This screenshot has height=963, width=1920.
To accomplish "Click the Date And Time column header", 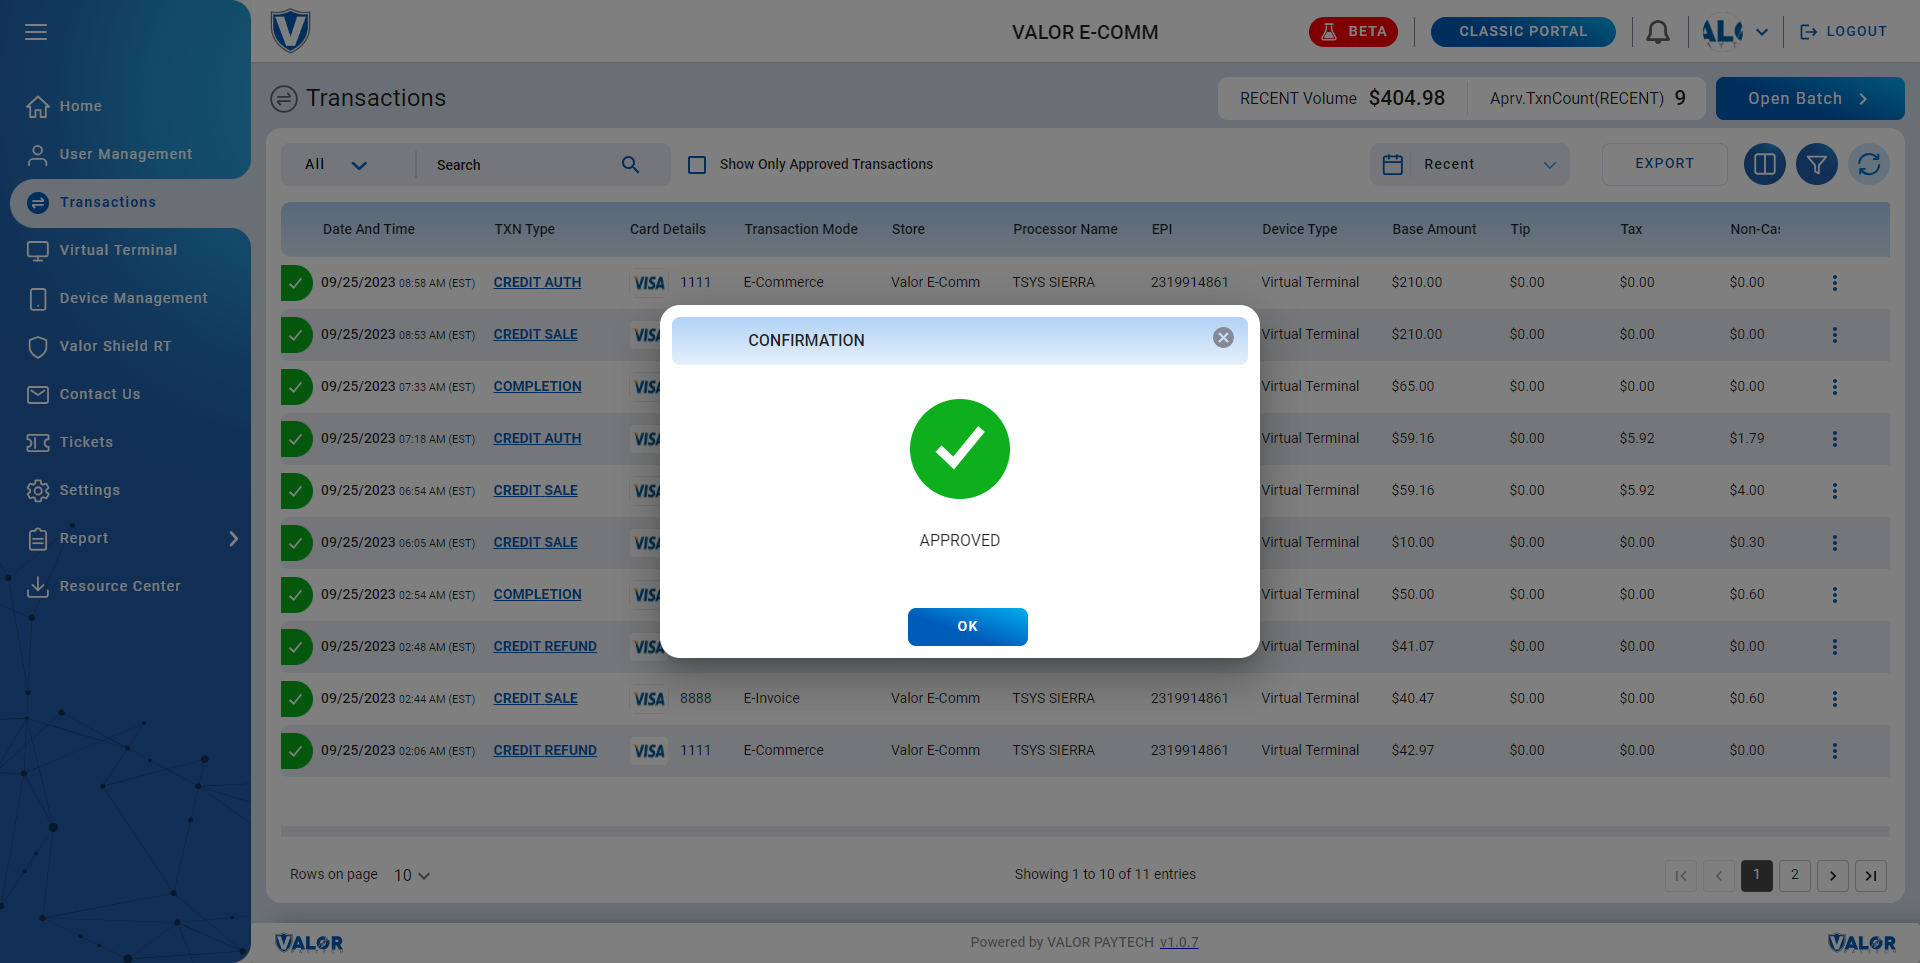I will point(368,229).
